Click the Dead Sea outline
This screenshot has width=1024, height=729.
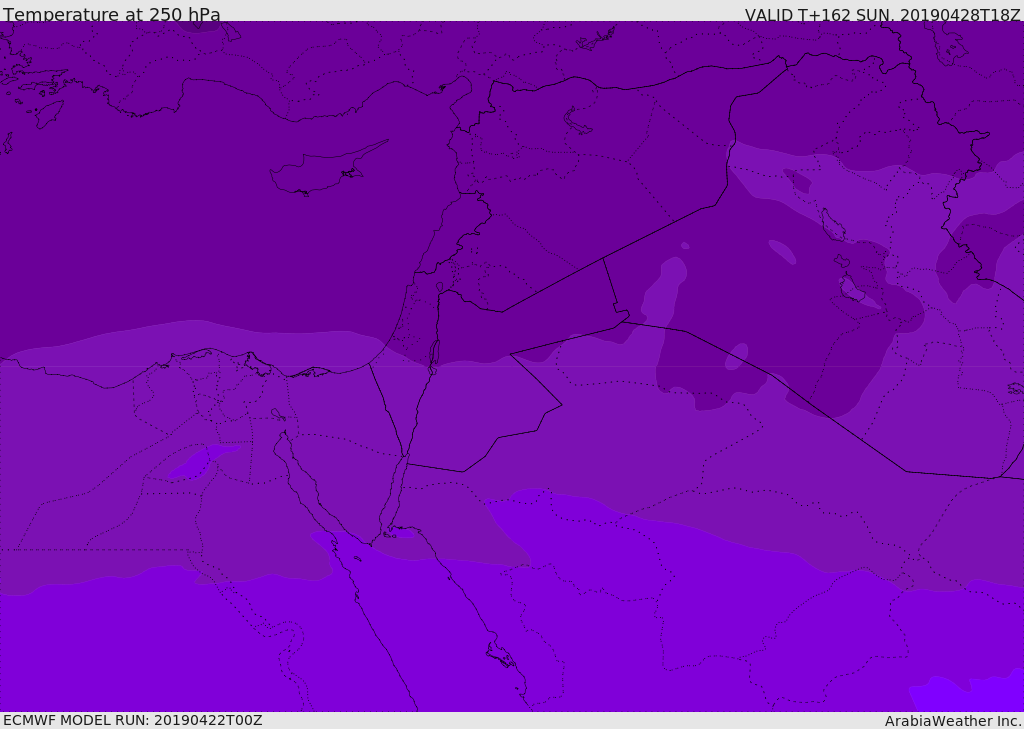[434, 357]
